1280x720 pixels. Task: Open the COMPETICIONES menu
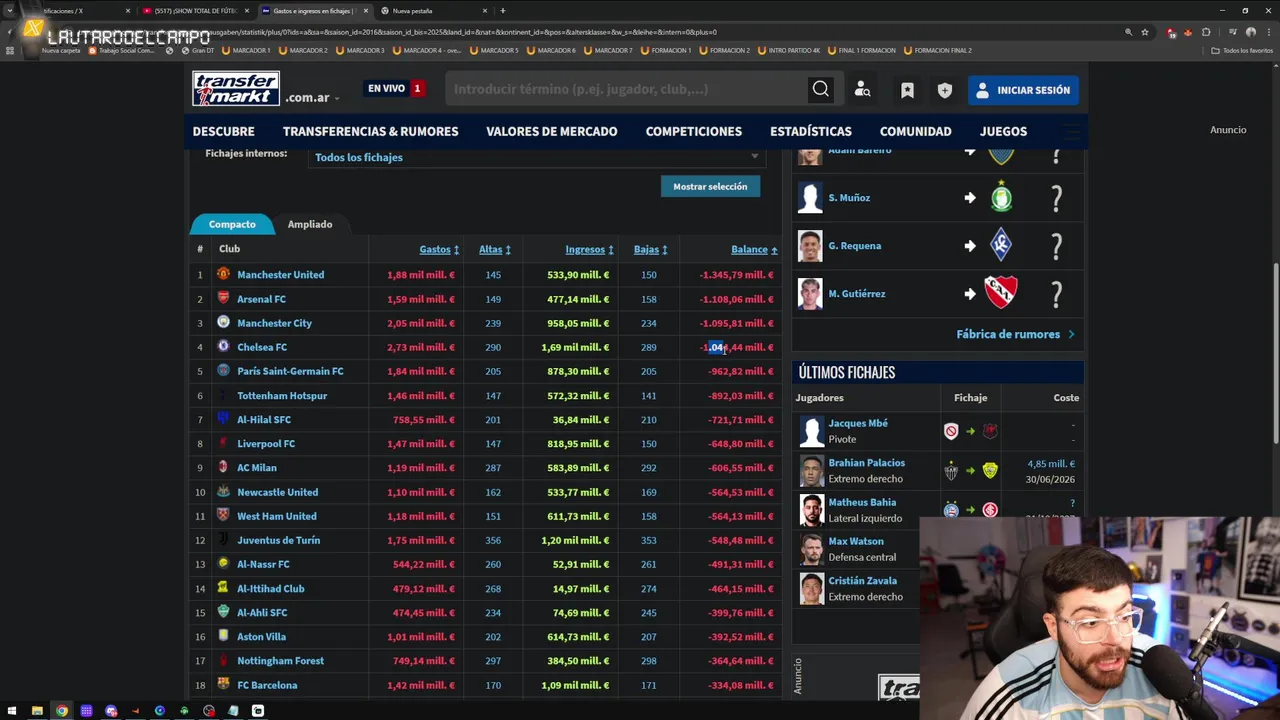pyautogui.click(x=693, y=131)
